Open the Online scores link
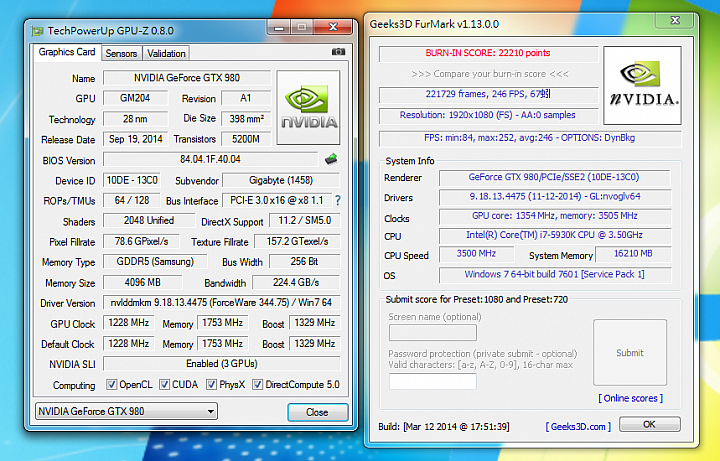 tap(630, 398)
